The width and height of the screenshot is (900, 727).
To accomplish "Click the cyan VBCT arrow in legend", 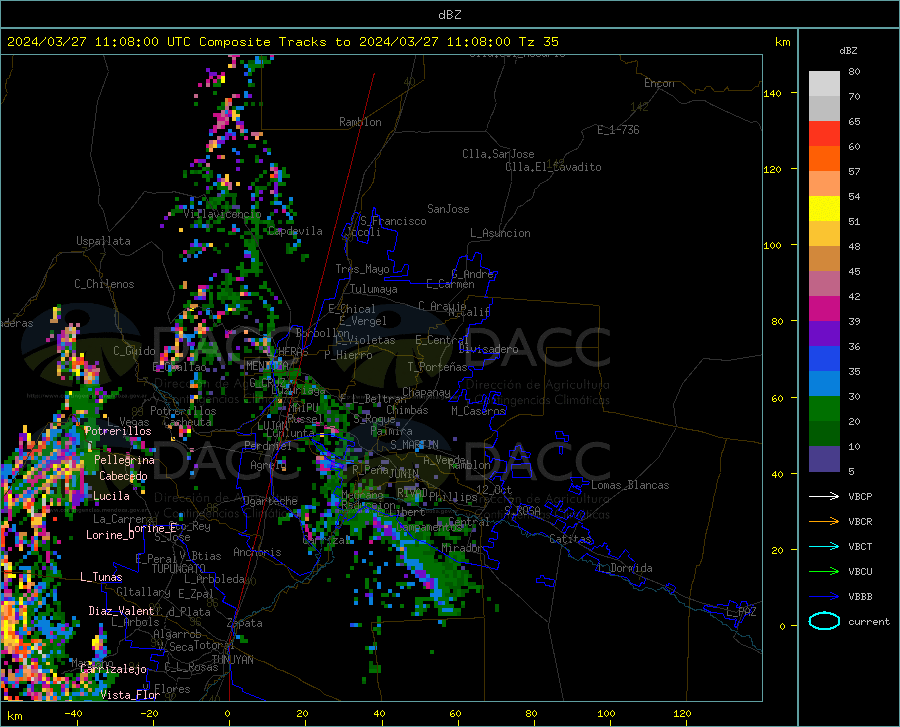I will click(x=824, y=546).
